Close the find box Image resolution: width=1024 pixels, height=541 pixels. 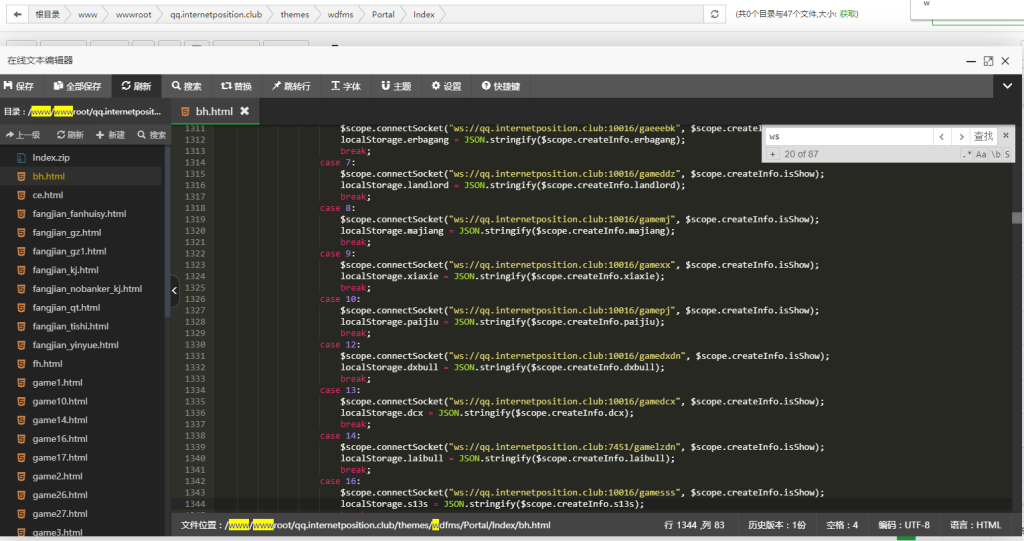click(1006, 135)
